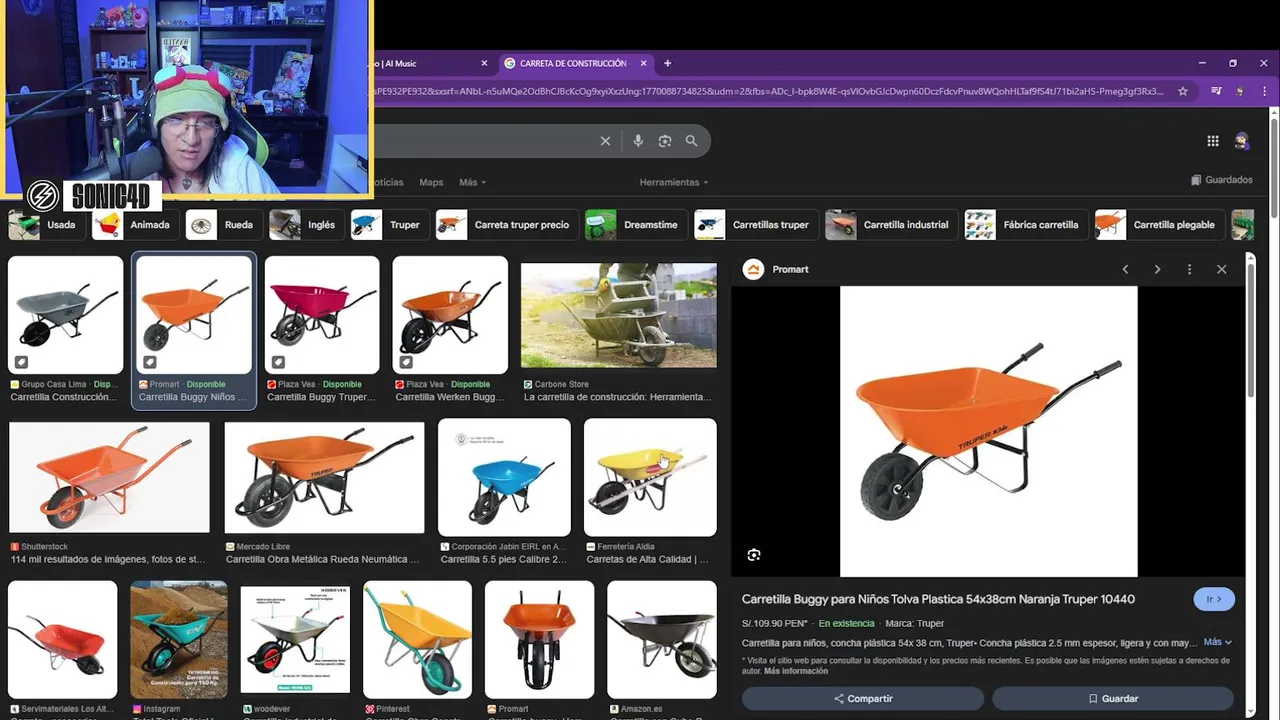
Task: Close the CARRETA DE CONSTRUCCIÓN tab
Action: coord(644,63)
